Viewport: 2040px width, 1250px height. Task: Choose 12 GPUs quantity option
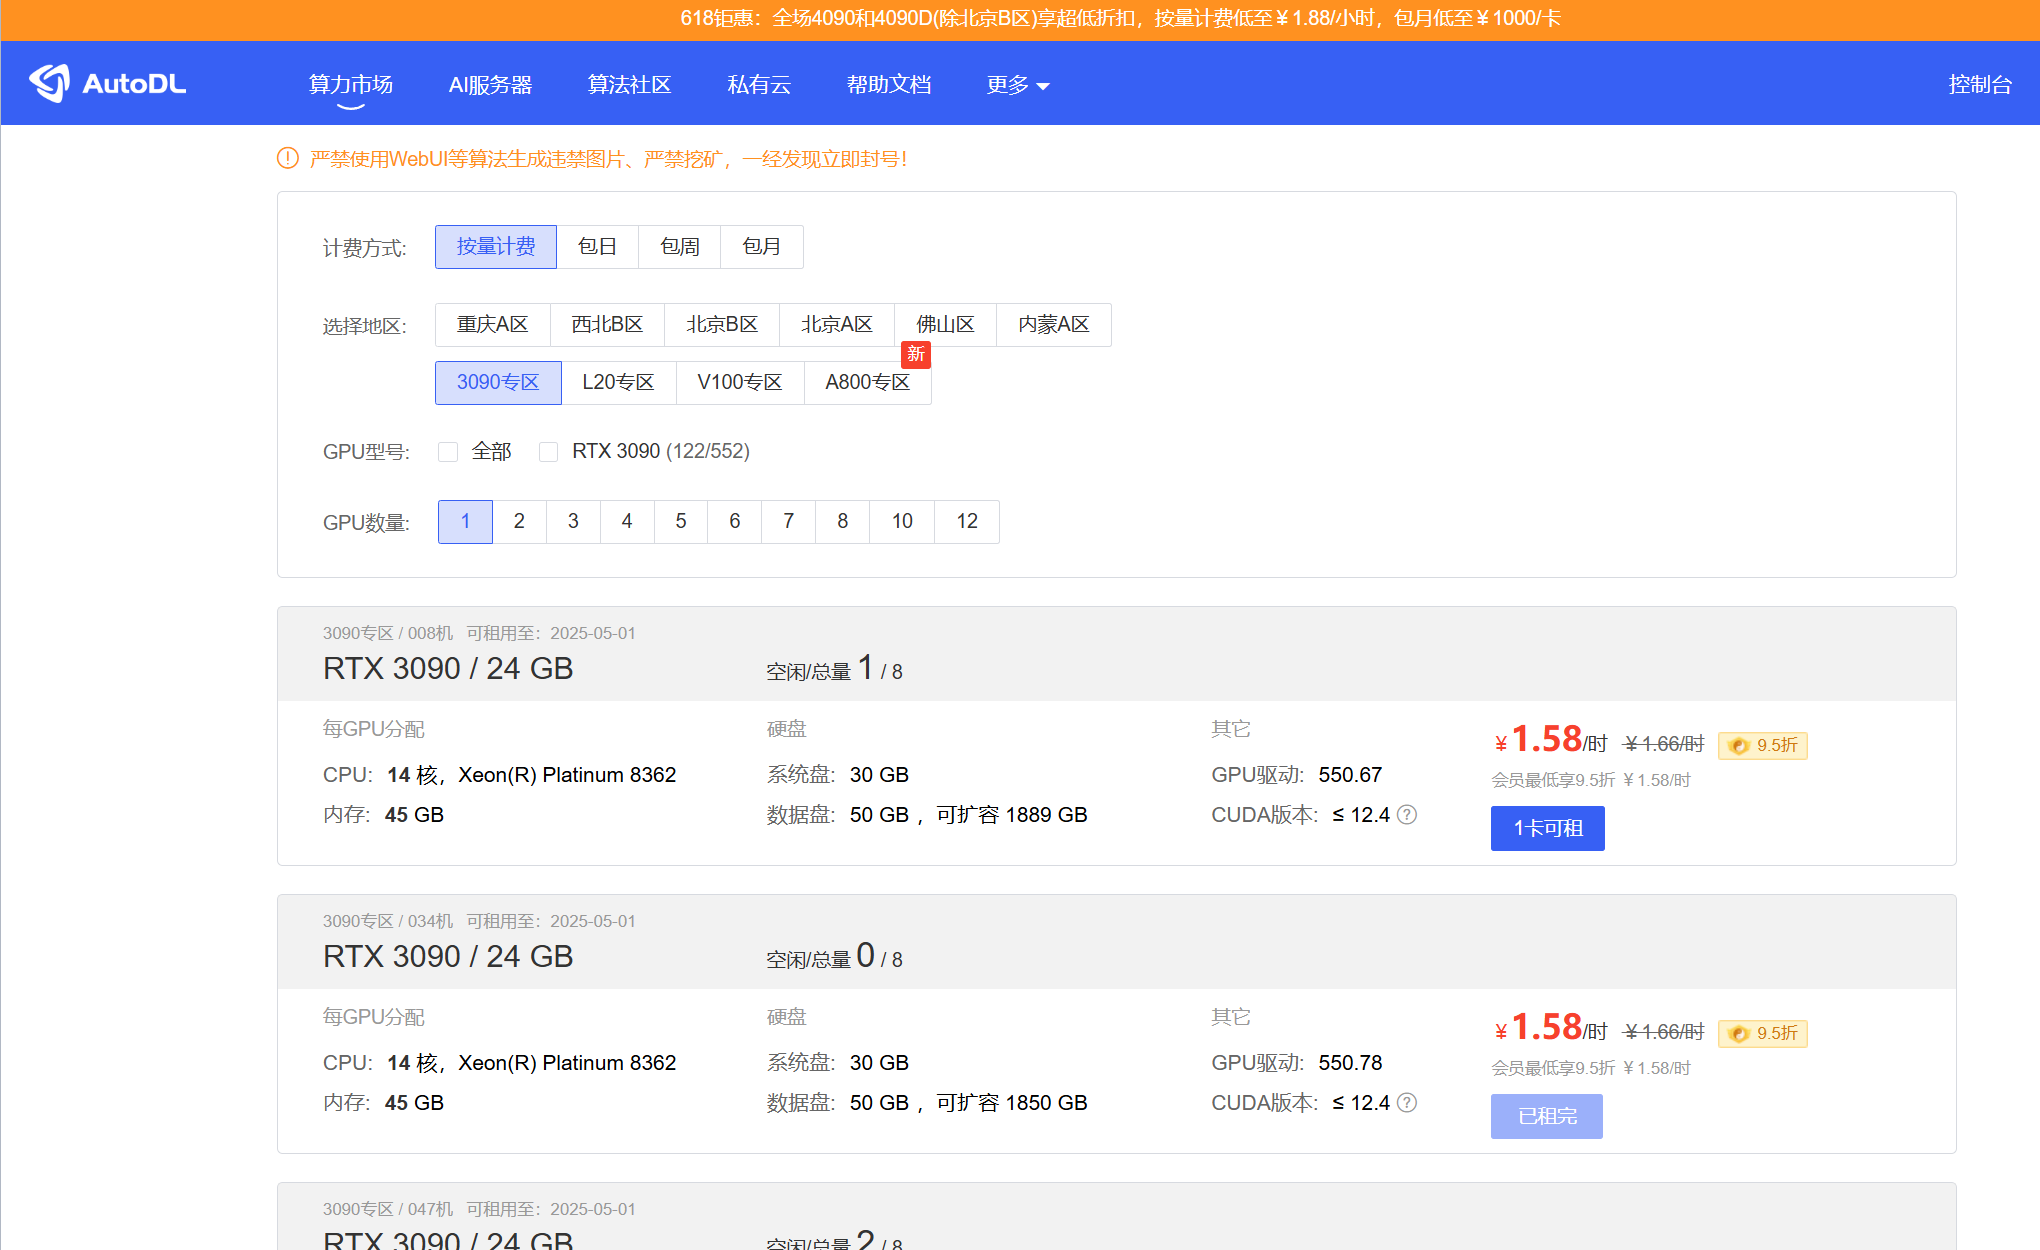point(966,522)
